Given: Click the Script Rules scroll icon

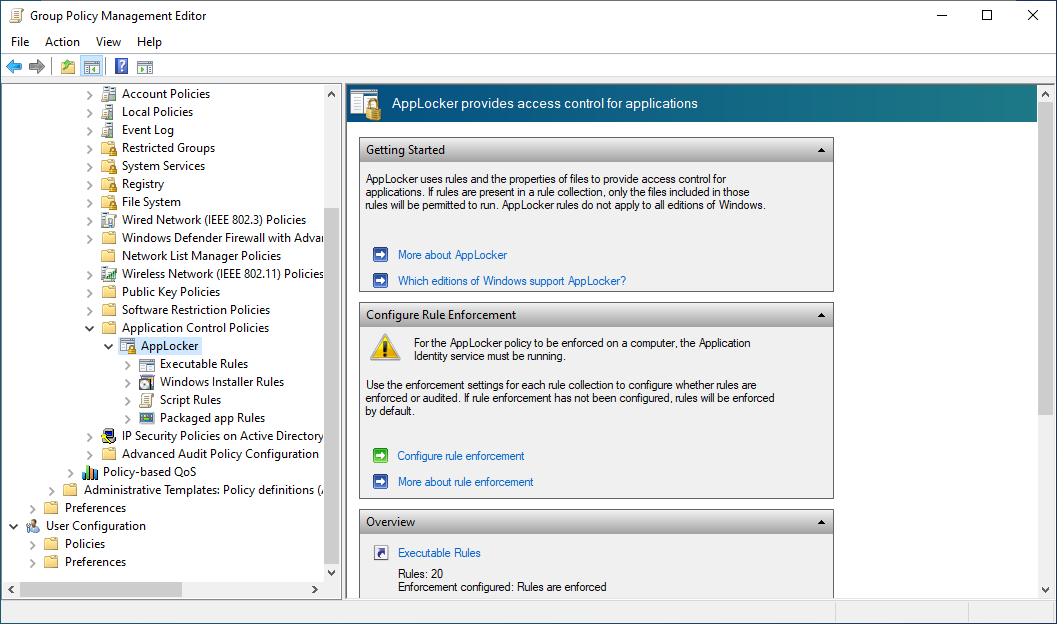Looking at the screenshot, I should (147, 400).
